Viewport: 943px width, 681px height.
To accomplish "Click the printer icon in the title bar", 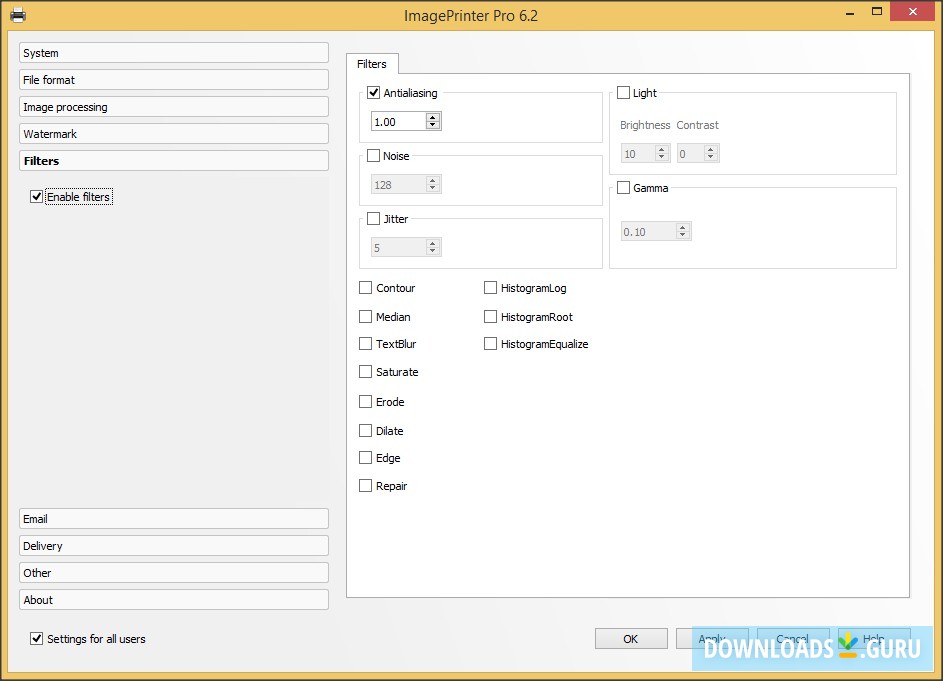I will (18, 14).
